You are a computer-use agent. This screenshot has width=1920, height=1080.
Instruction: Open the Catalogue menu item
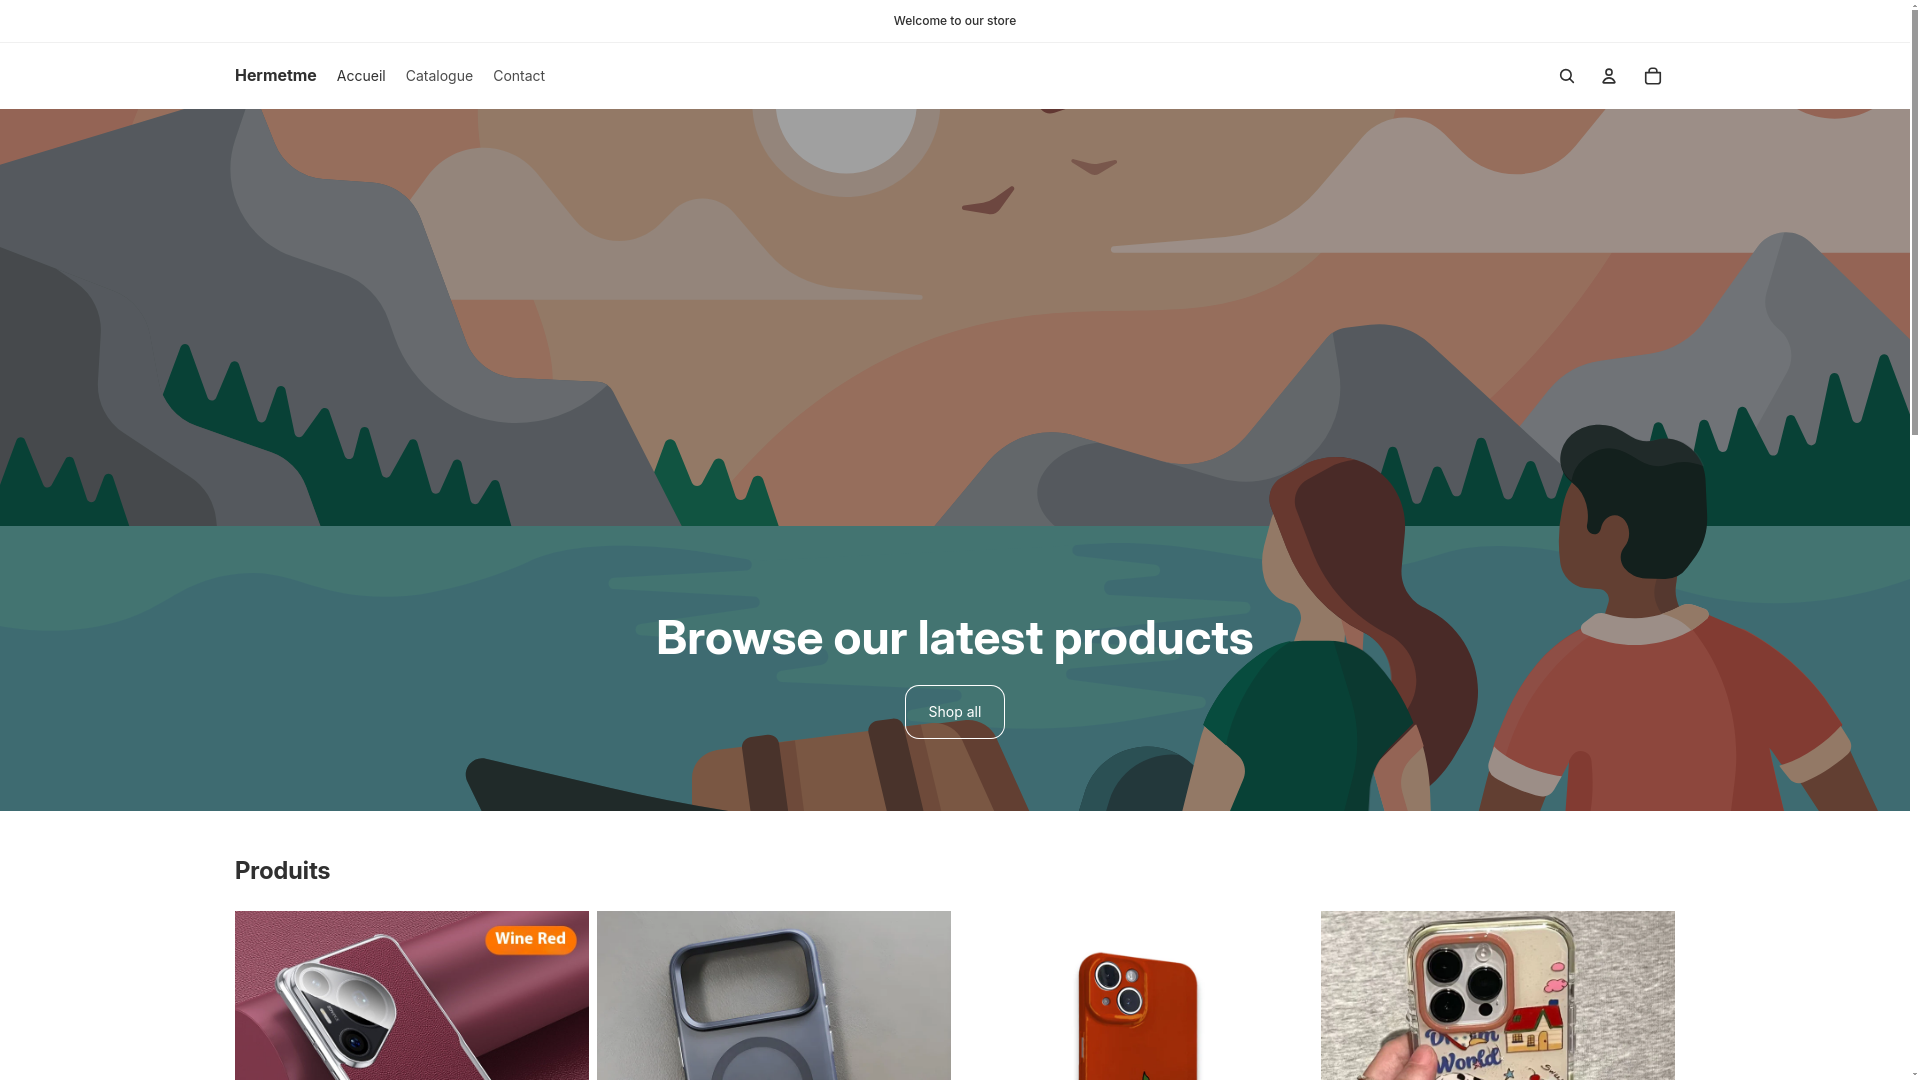pyautogui.click(x=439, y=76)
